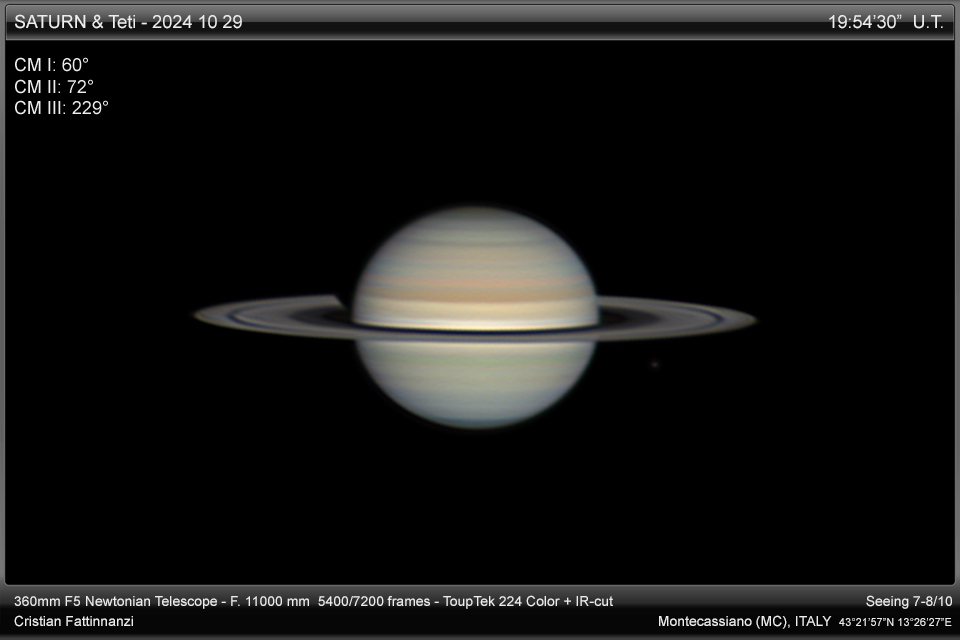Click the "360mm F5 Newtonian Telescope - F. 11000 mm" text

[162, 601]
